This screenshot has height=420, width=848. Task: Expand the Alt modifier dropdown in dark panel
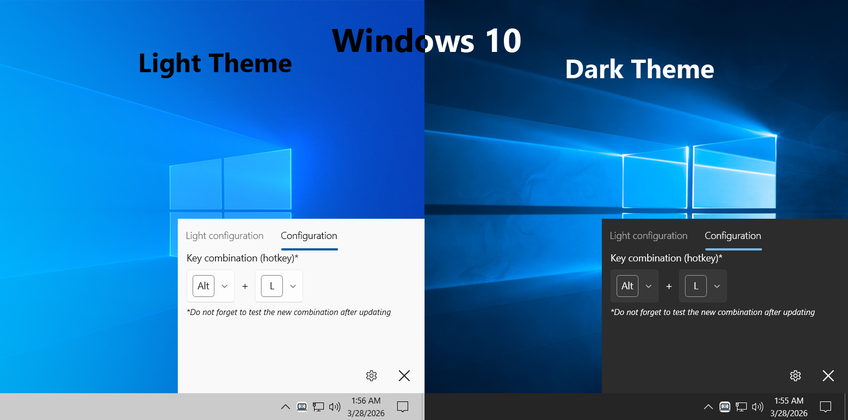click(634, 286)
